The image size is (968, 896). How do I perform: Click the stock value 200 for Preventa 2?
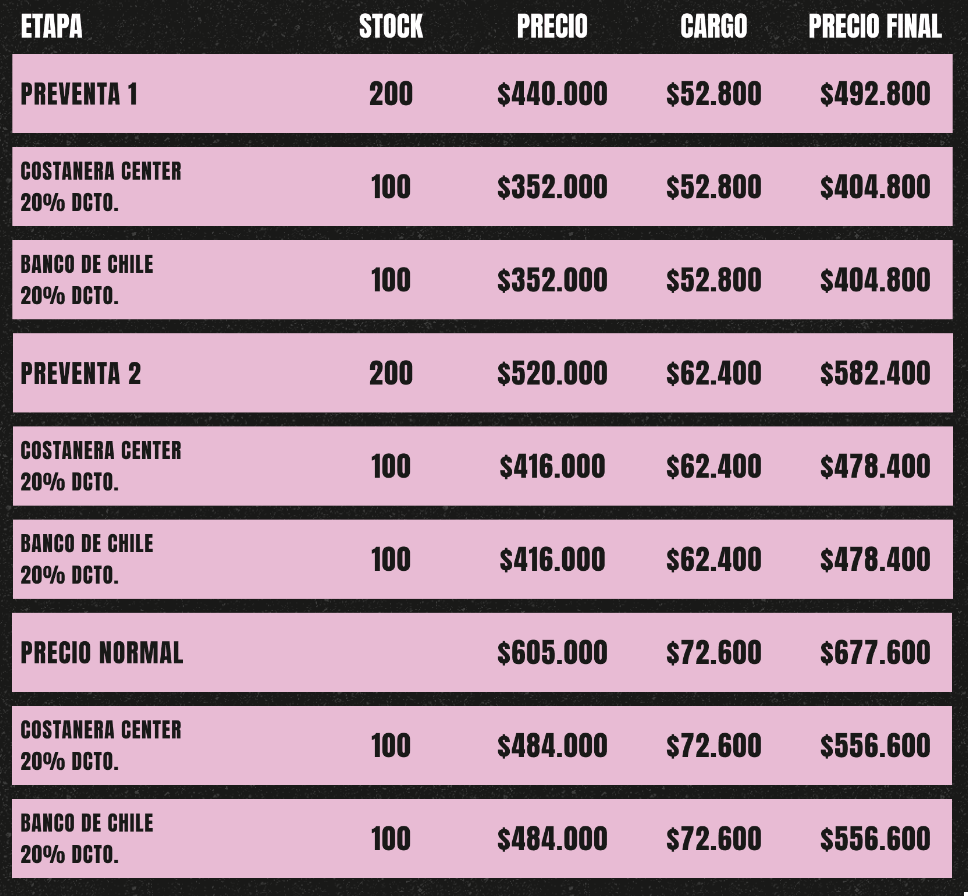[x=391, y=373]
